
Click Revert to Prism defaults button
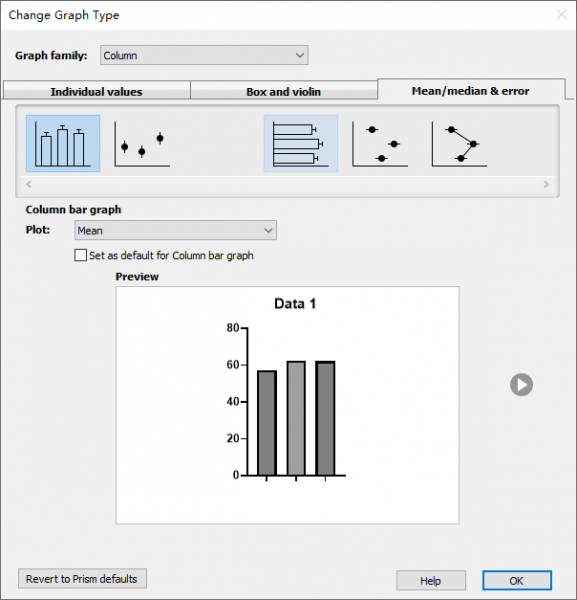pyautogui.click(x=82, y=579)
